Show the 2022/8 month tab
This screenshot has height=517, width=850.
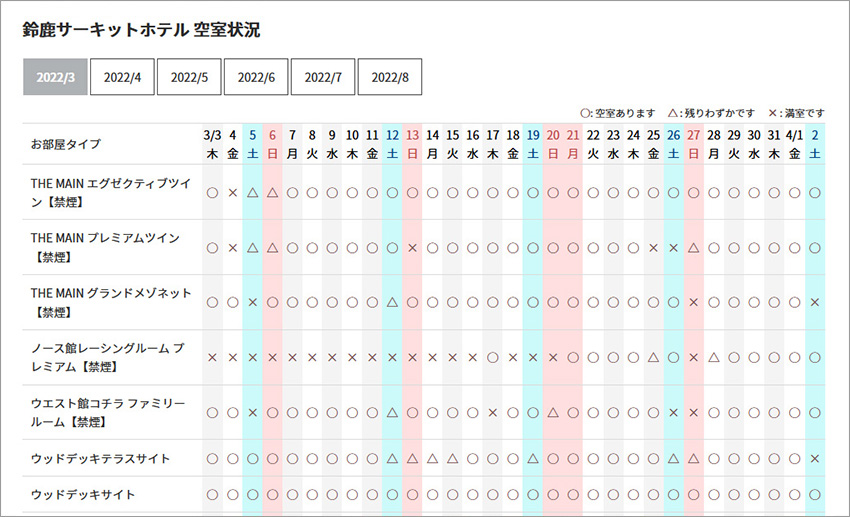[x=390, y=77]
